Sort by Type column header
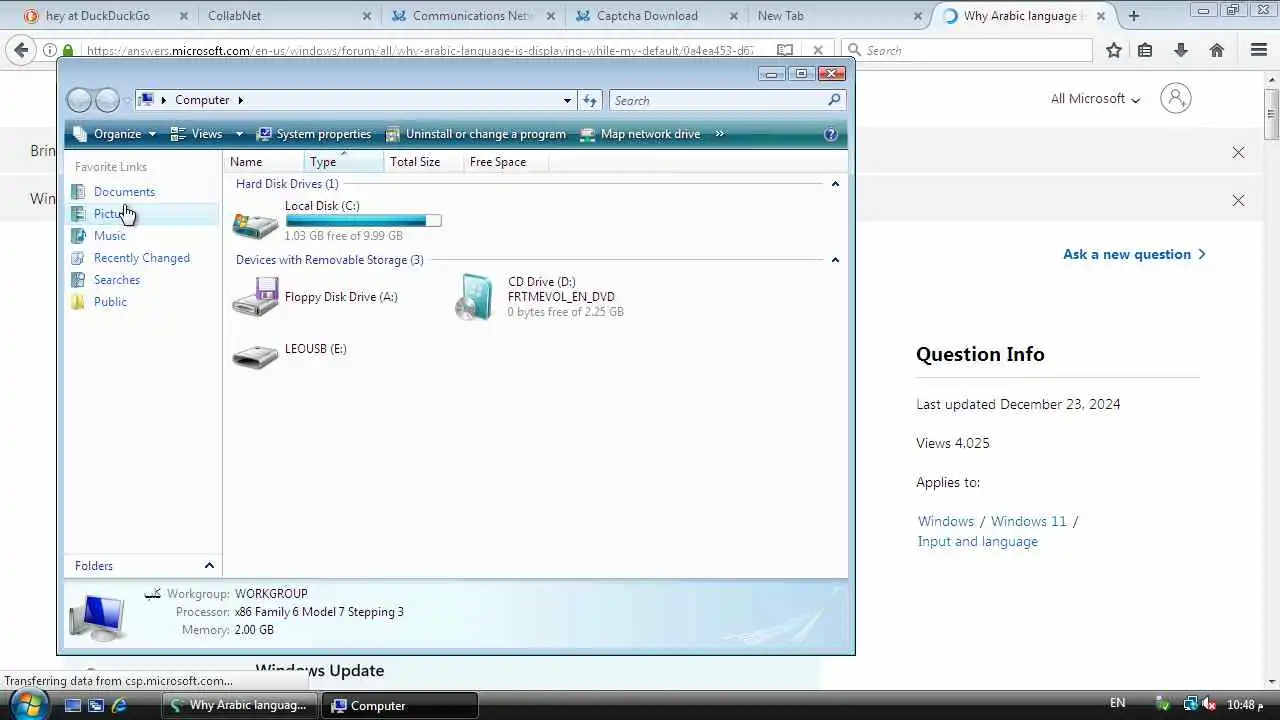The image size is (1280, 720). pyautogui.click(x=344, y=162)
